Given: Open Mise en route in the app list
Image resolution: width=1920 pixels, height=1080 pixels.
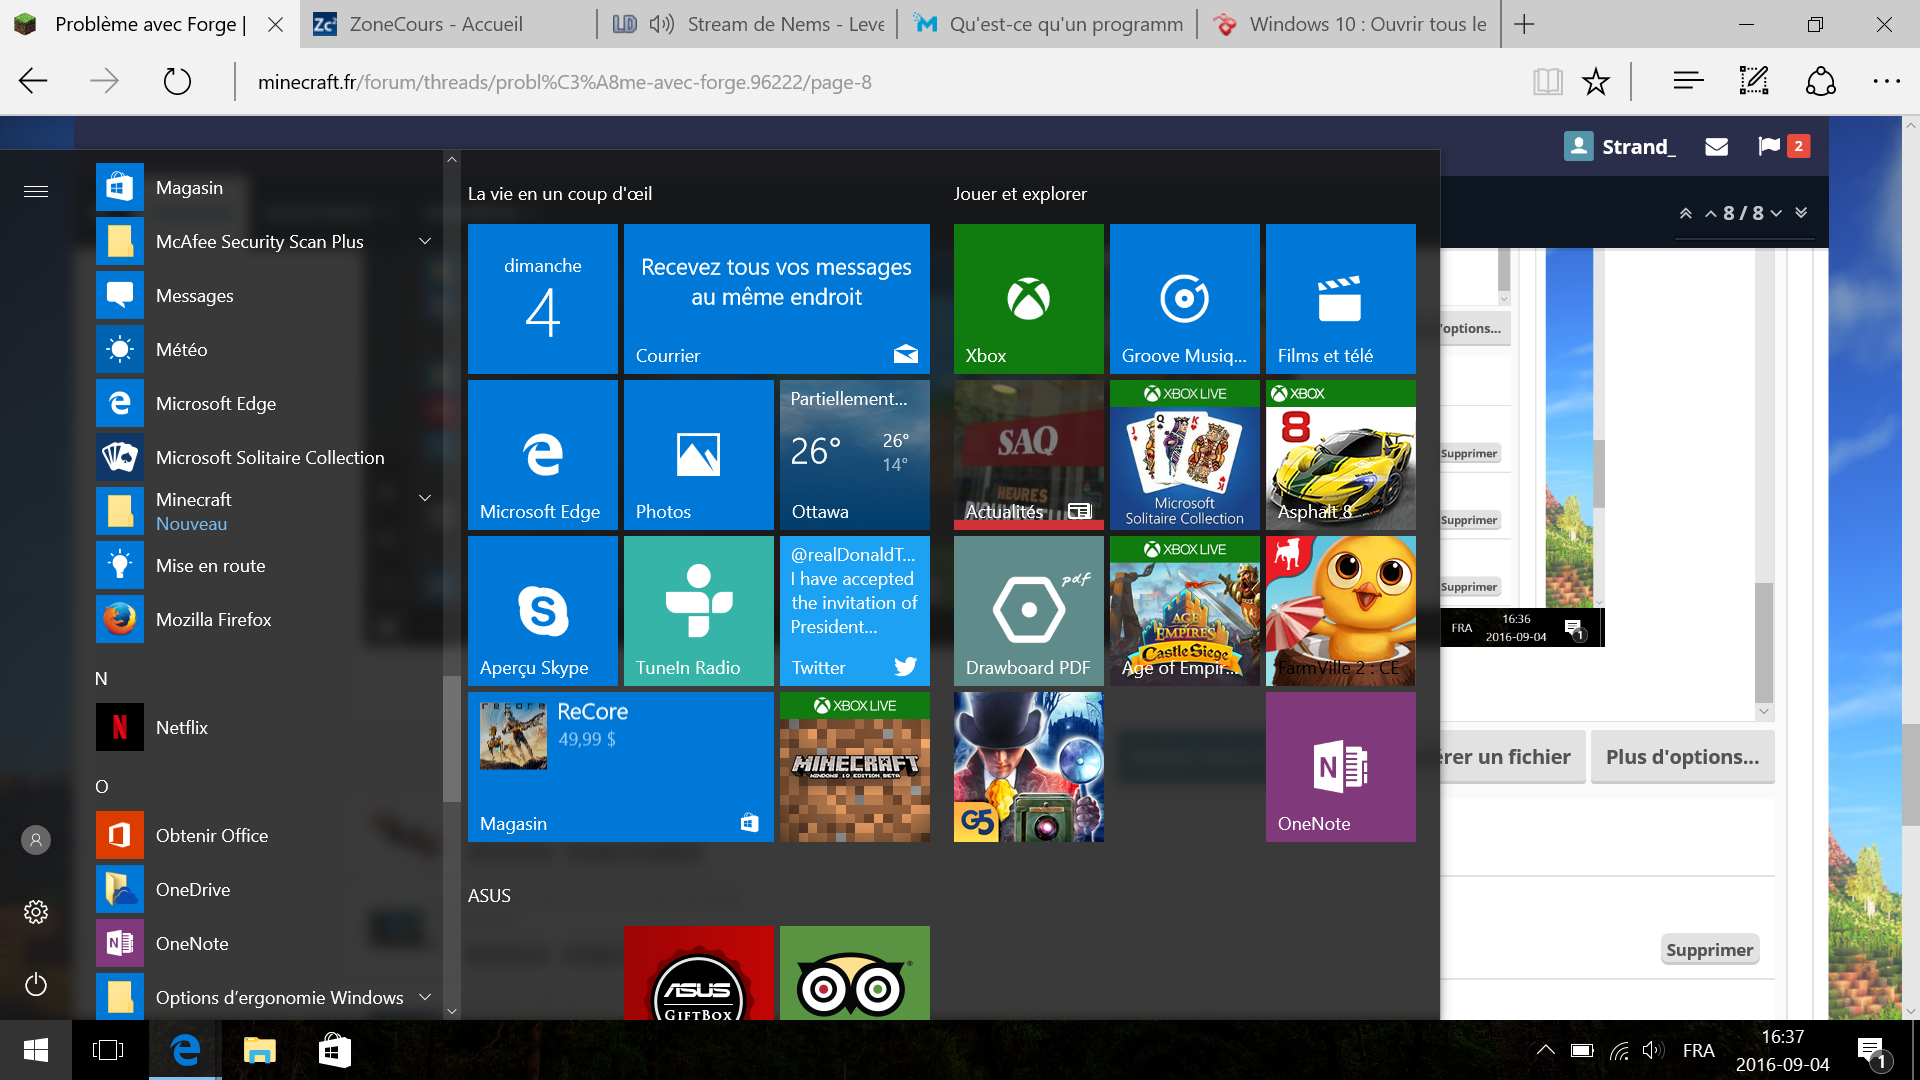Looking at the screenshot, I should [266, 565].
